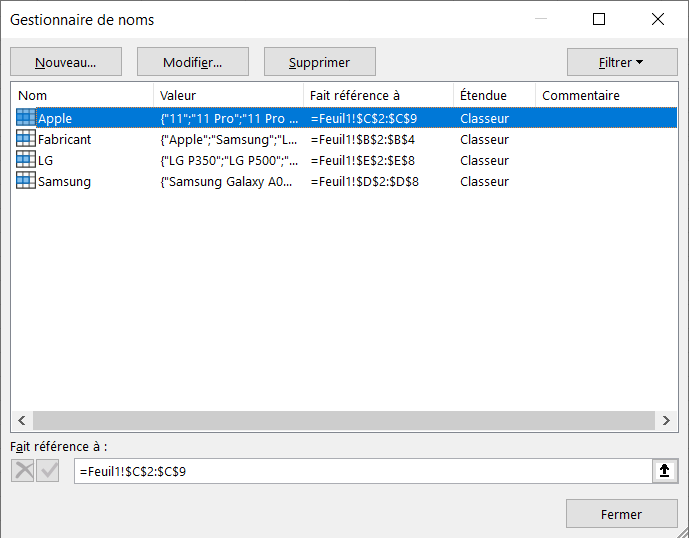Screen dimensions: 689x538
Task: Click the Commentaire column header
Action: pyautogui.click(x=606, y=95)
